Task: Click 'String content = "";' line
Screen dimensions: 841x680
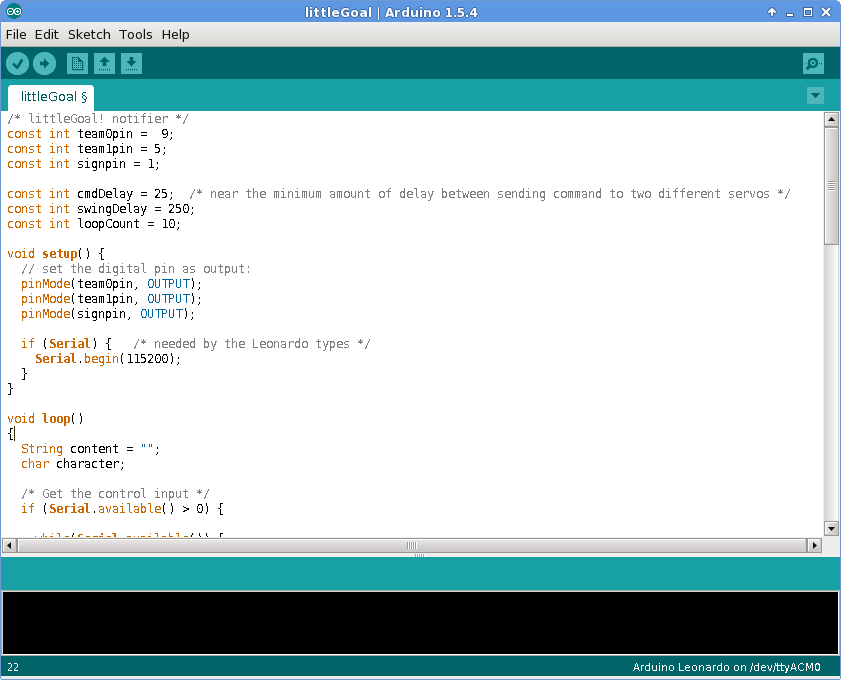Action: (90, 449)
